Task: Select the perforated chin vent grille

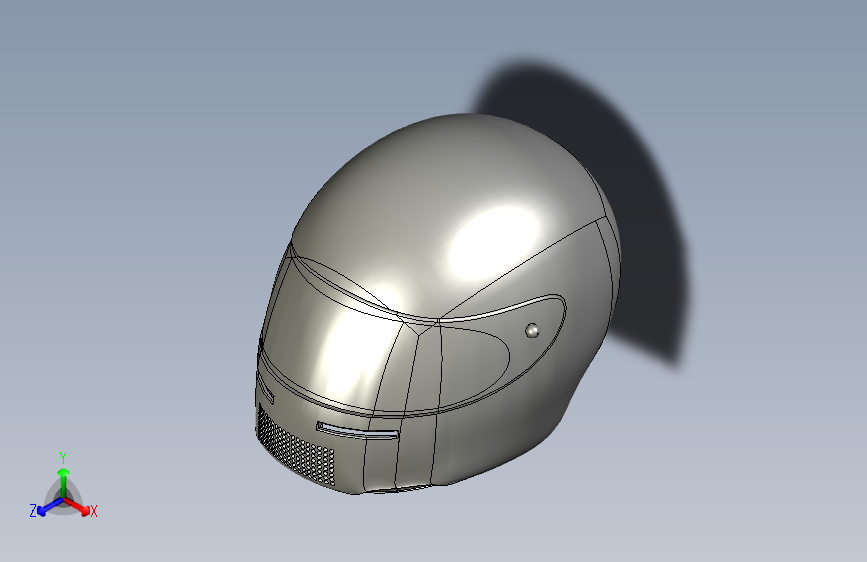Action: pyautogui.click(x=296, y=448)
